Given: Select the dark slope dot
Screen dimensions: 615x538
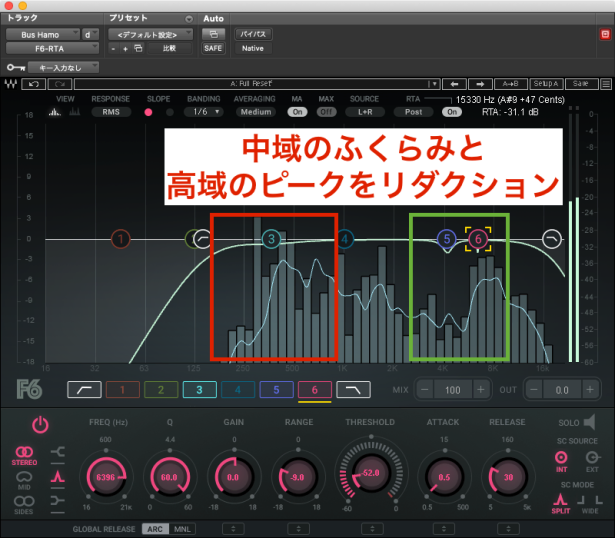Looking at the screenshot, I should pyautogui.click(x=170, y=113).
